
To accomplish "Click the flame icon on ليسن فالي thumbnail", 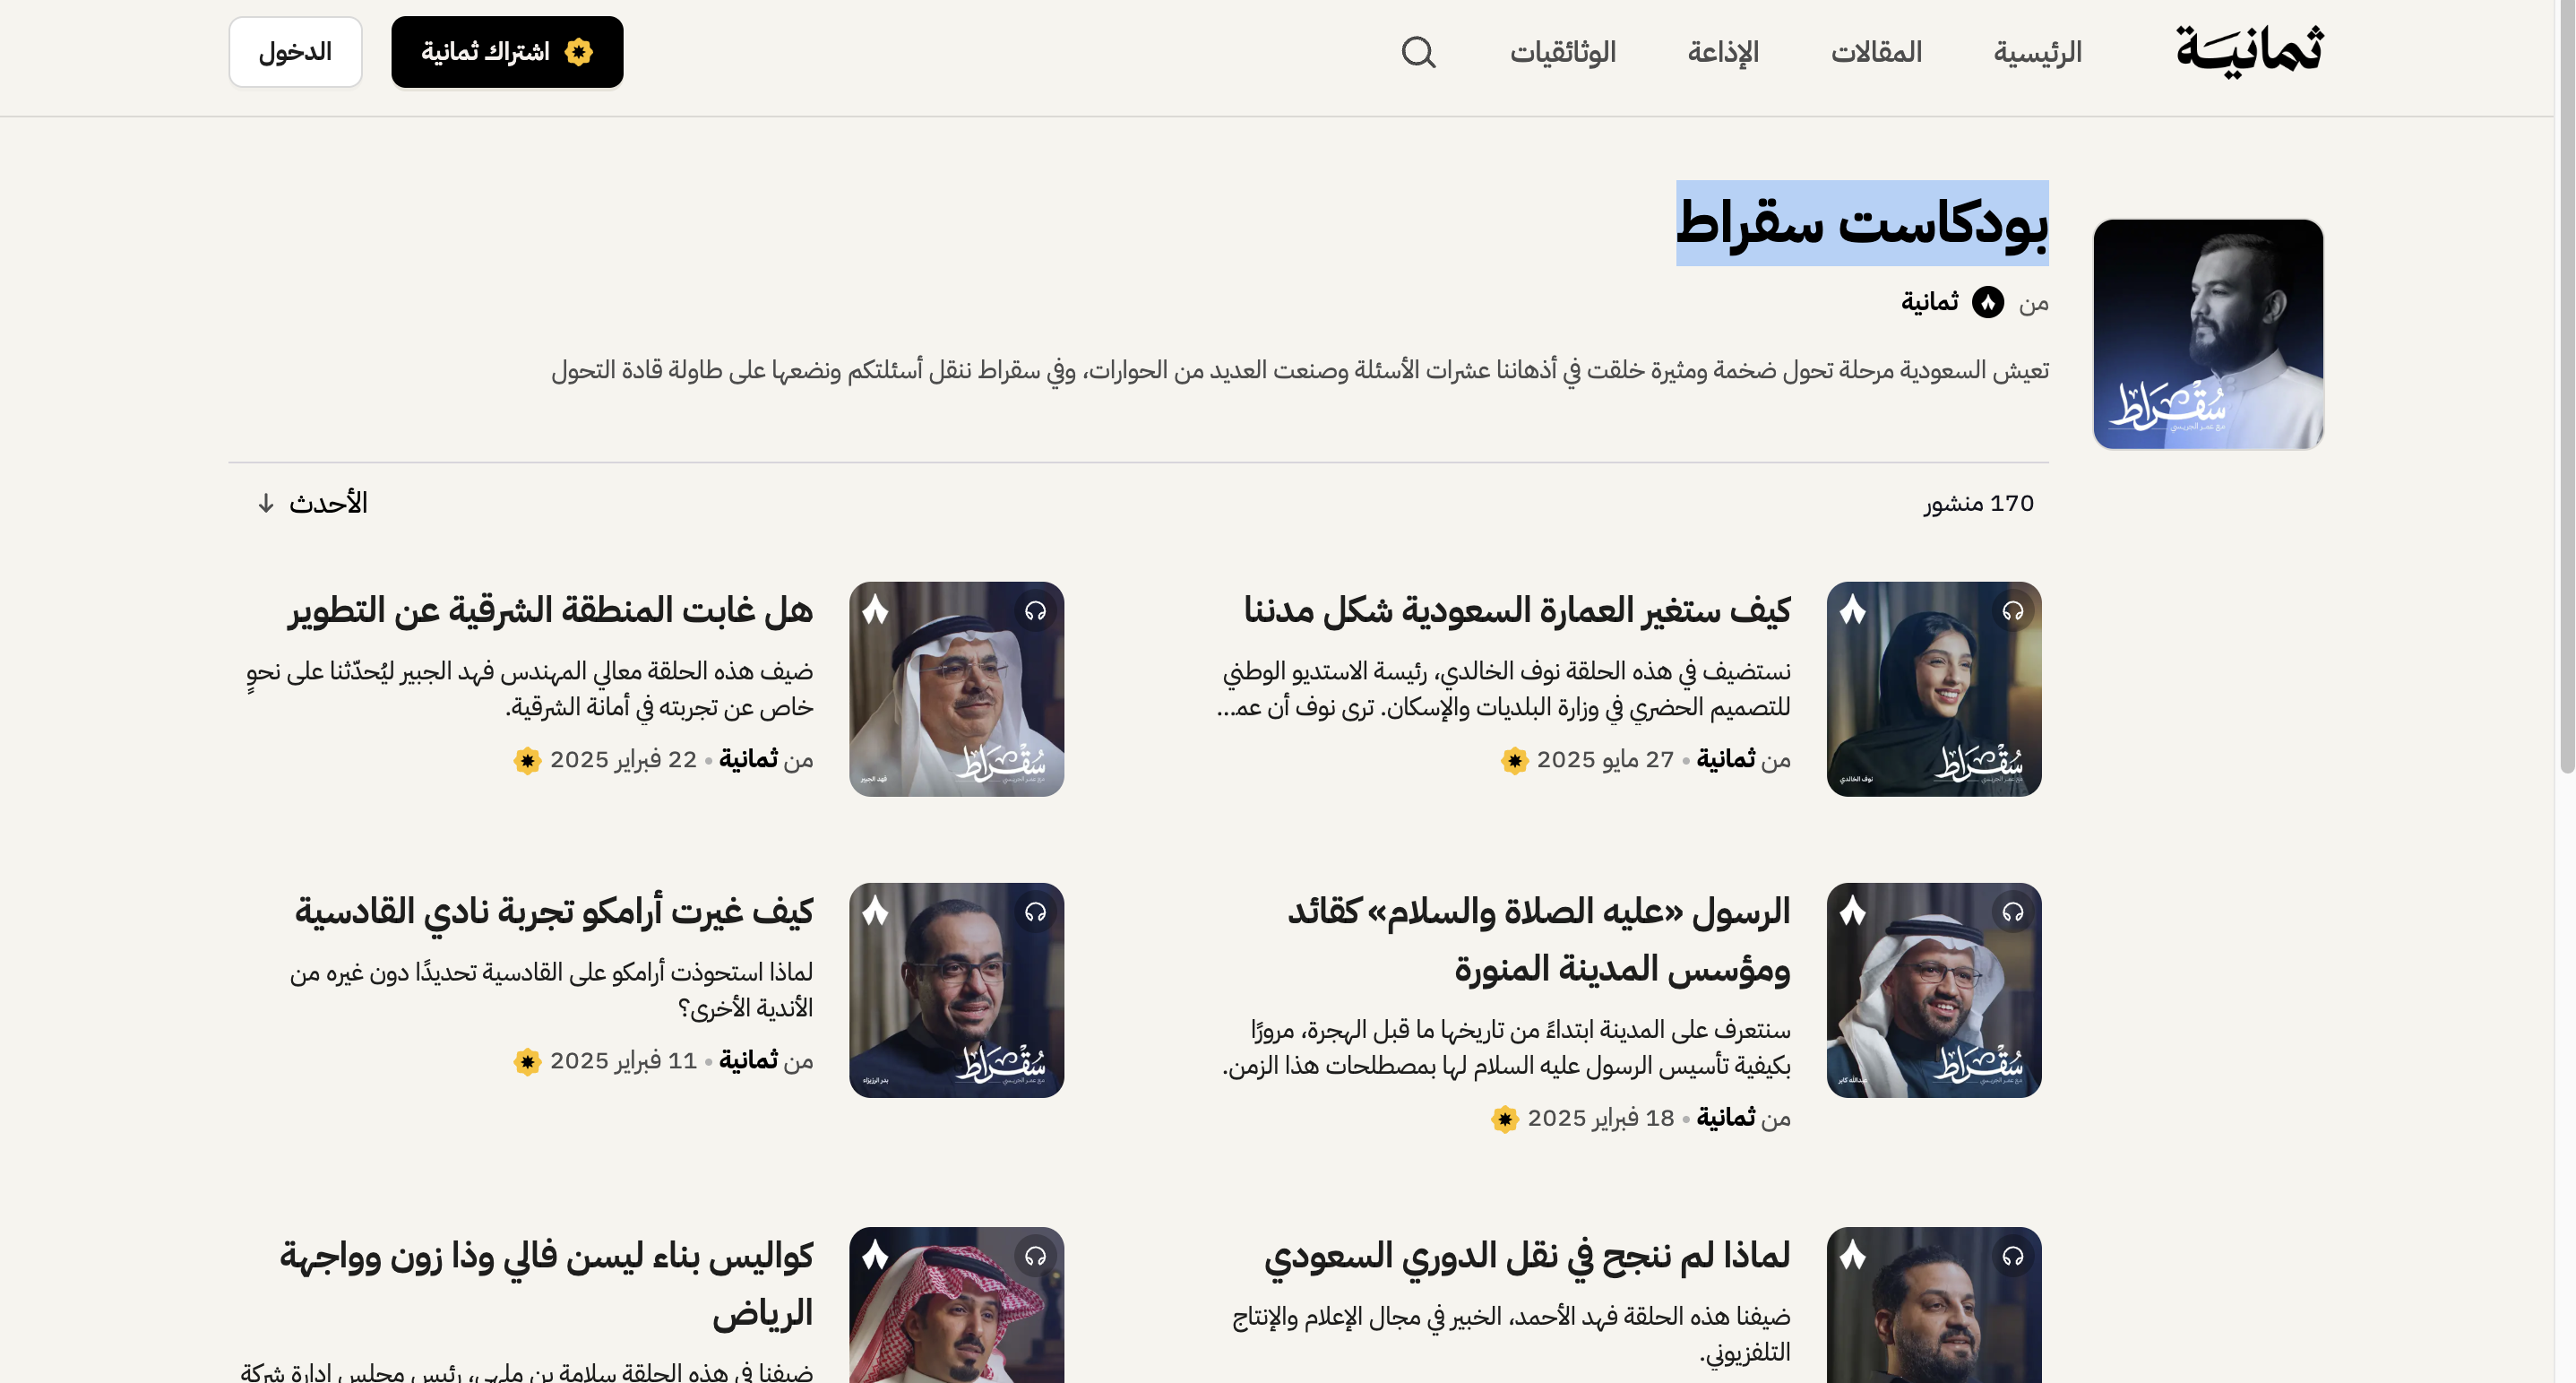I will [875, 1255].
